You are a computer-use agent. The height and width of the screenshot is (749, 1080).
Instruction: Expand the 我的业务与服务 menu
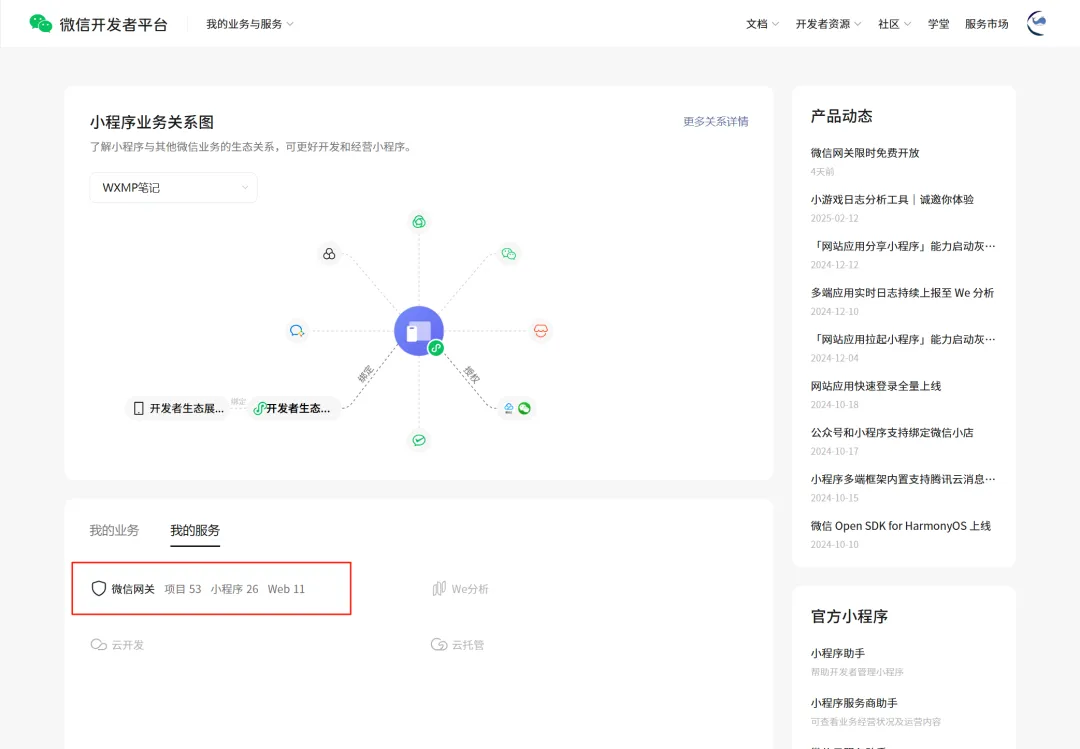point(249,24)
